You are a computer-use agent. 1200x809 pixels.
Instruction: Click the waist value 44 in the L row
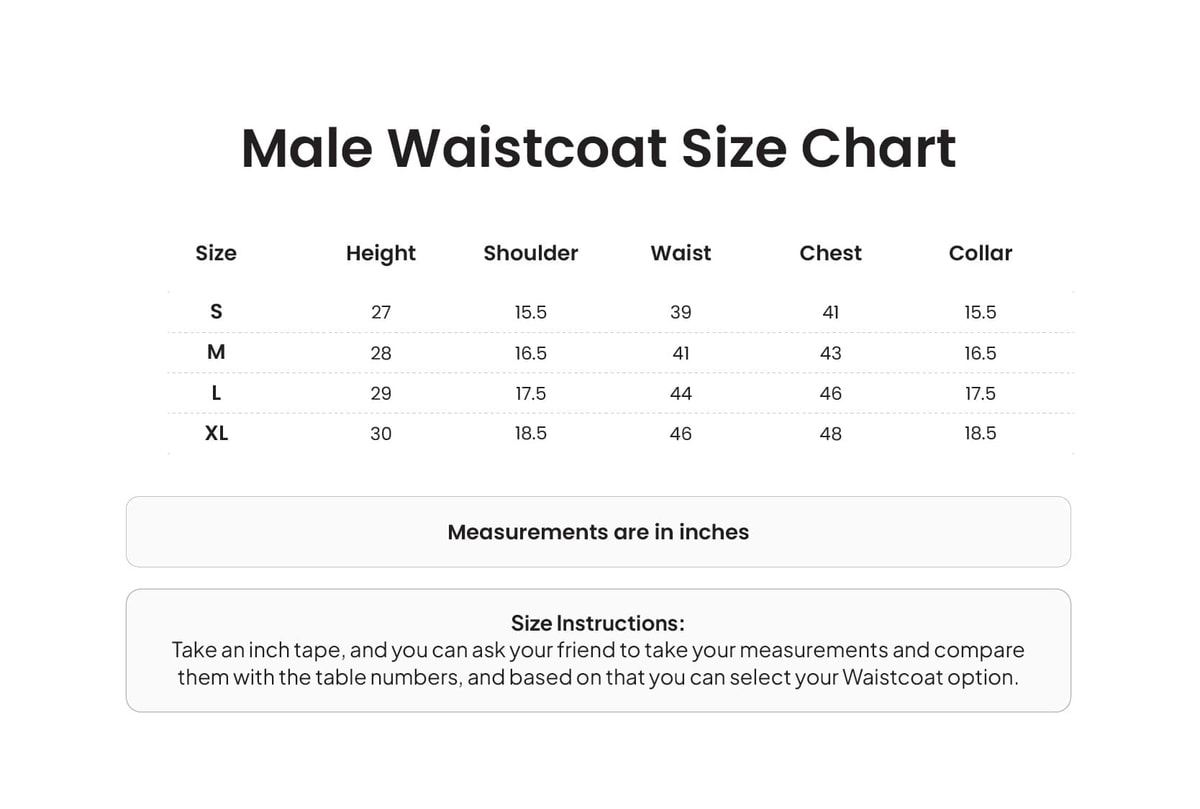681,394
